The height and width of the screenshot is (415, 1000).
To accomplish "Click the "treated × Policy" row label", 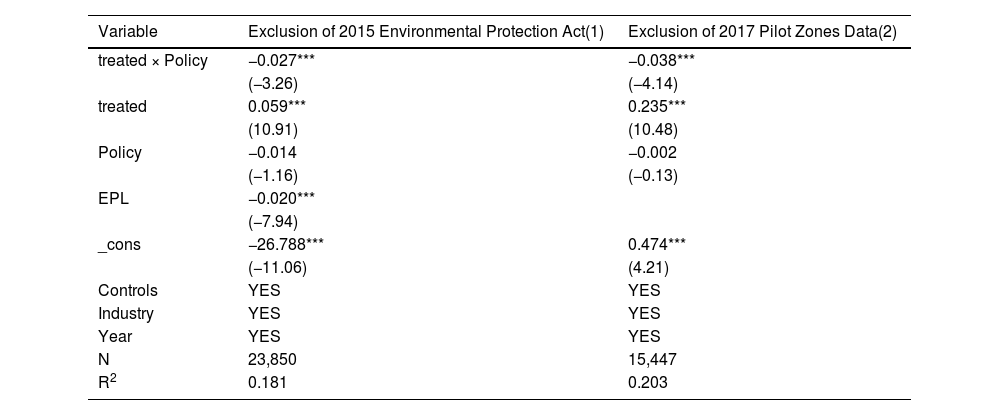I will [x=153, y=61].
